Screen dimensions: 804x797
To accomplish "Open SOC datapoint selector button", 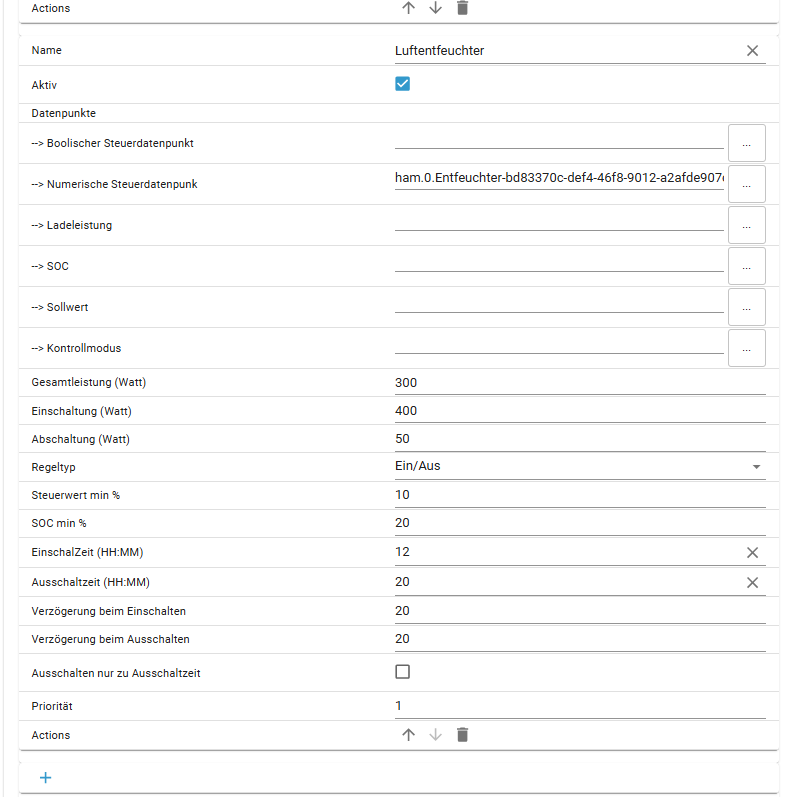I will tap(746, 267).
